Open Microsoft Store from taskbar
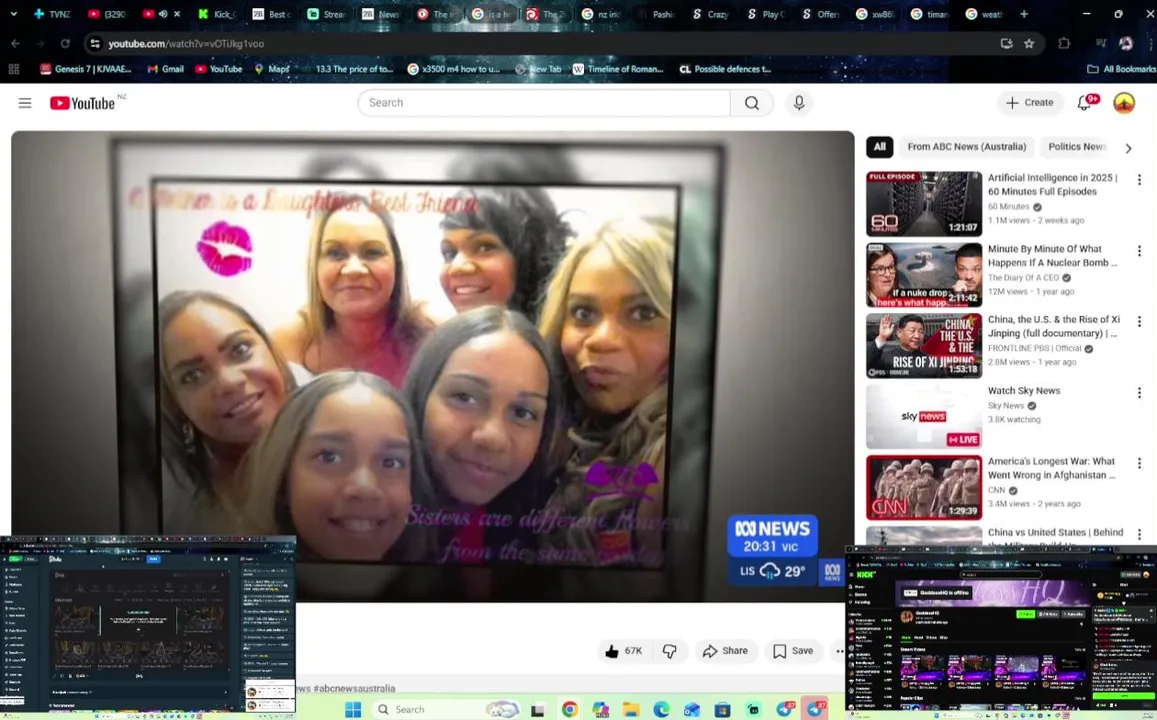 point(722,710)
